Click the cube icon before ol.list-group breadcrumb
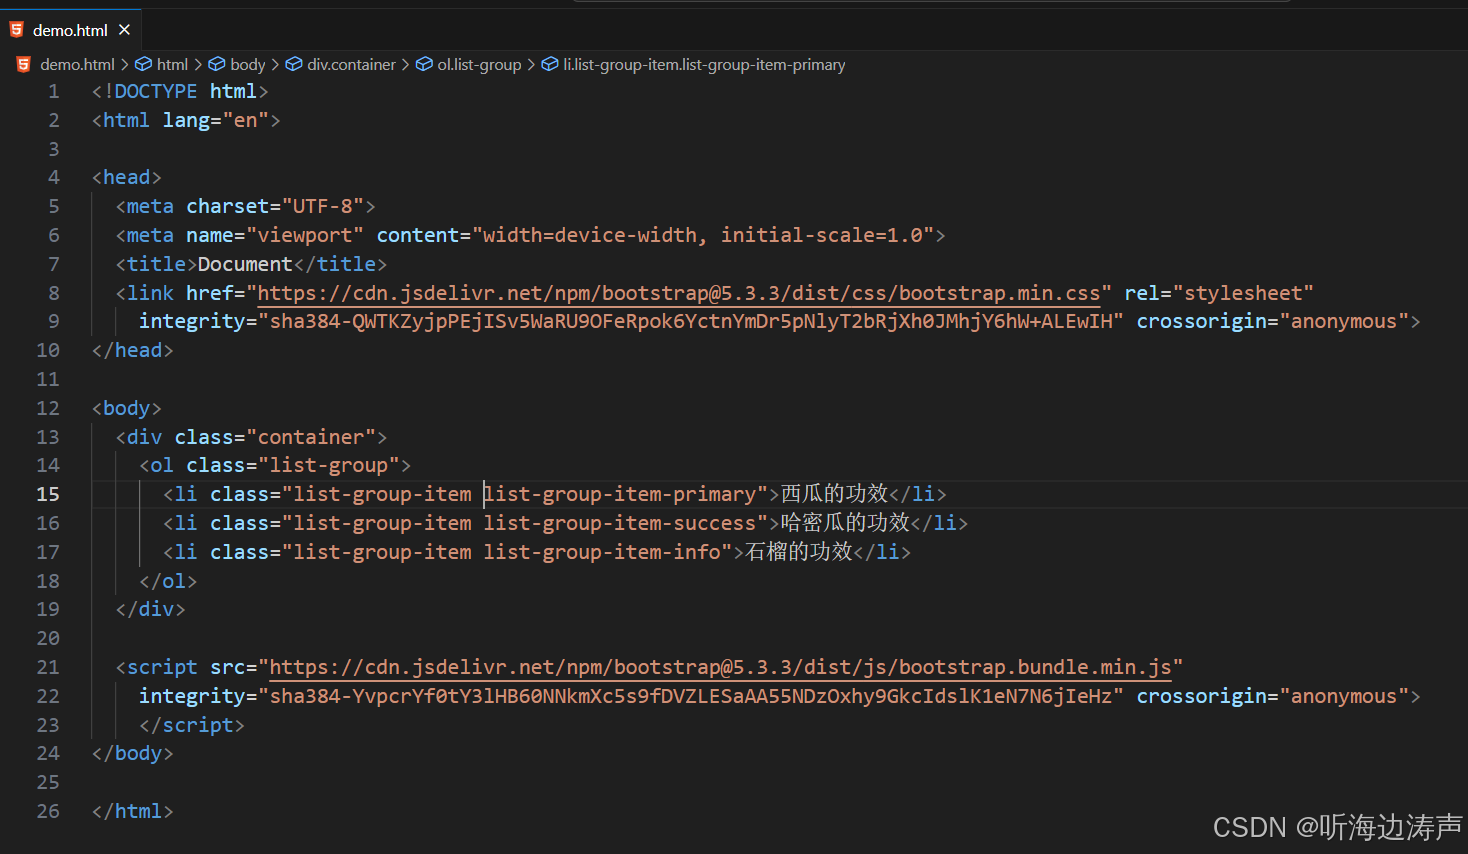Screen dimensions: 1468x854 coord(424,65)
